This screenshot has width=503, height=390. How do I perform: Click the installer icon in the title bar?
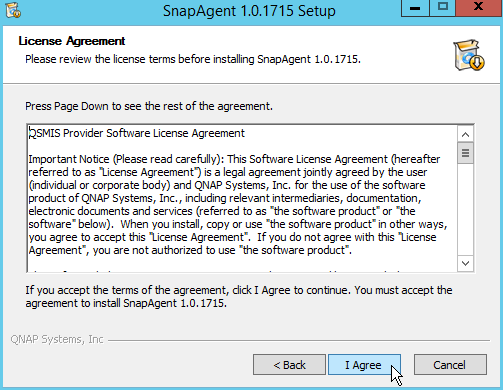(x=13, y=10)
